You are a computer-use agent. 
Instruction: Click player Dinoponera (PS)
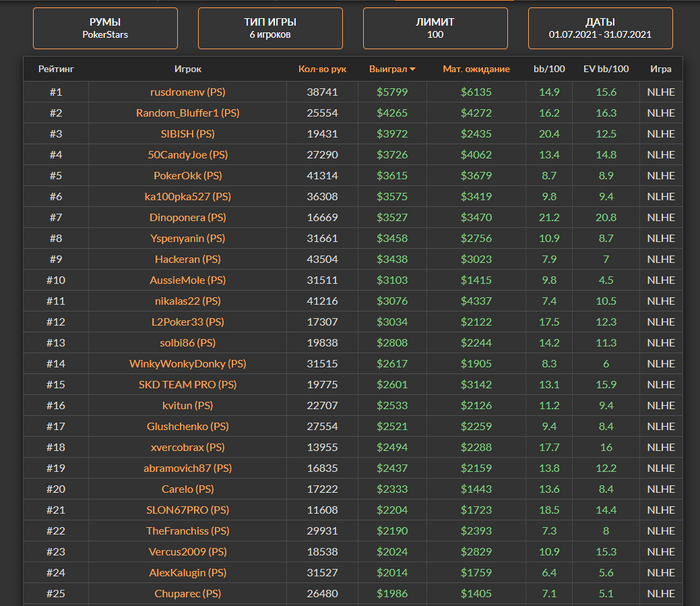(187, 217)
